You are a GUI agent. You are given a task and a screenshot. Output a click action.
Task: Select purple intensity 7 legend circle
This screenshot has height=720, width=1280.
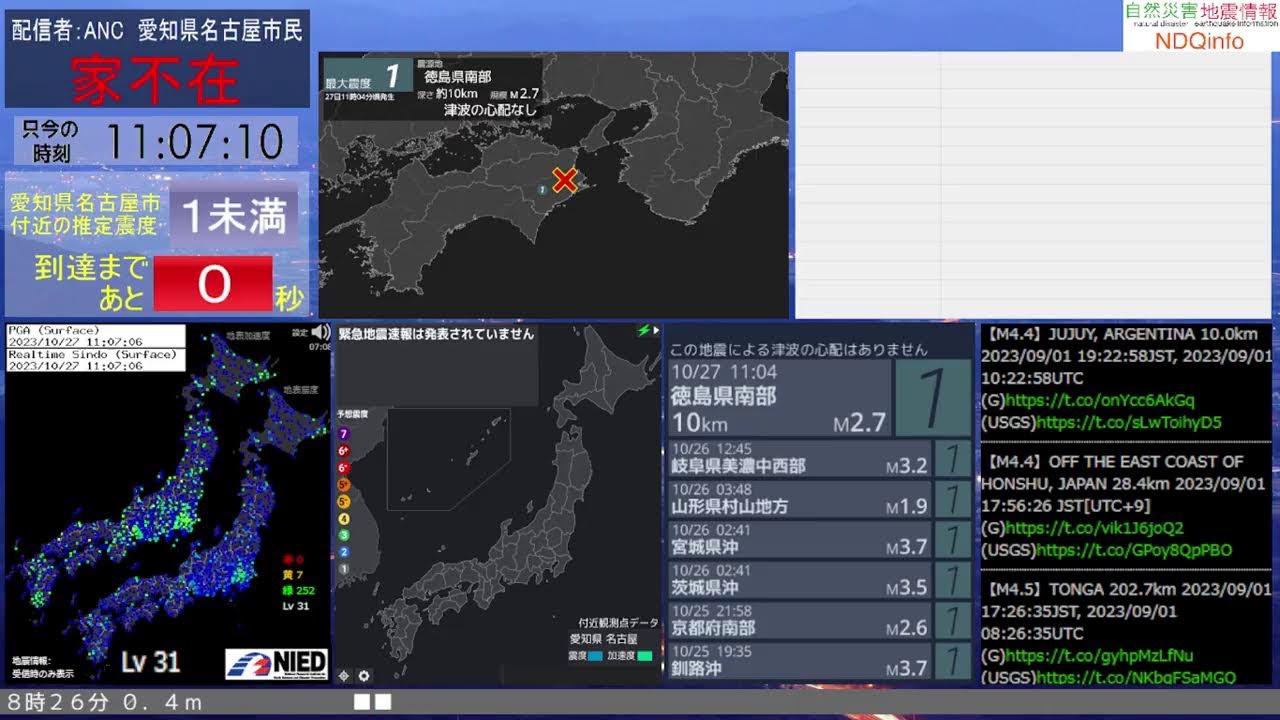click(x=344, y=434)
